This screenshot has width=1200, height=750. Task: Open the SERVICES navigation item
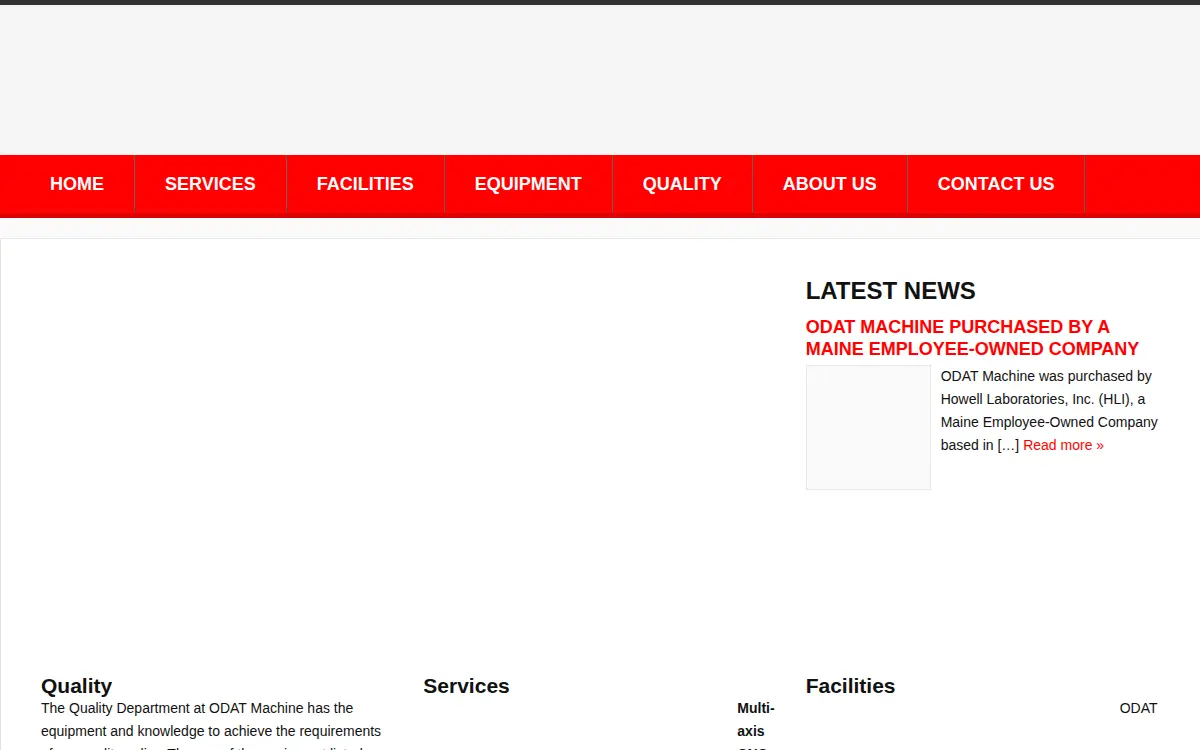click(x=210, y=184)
